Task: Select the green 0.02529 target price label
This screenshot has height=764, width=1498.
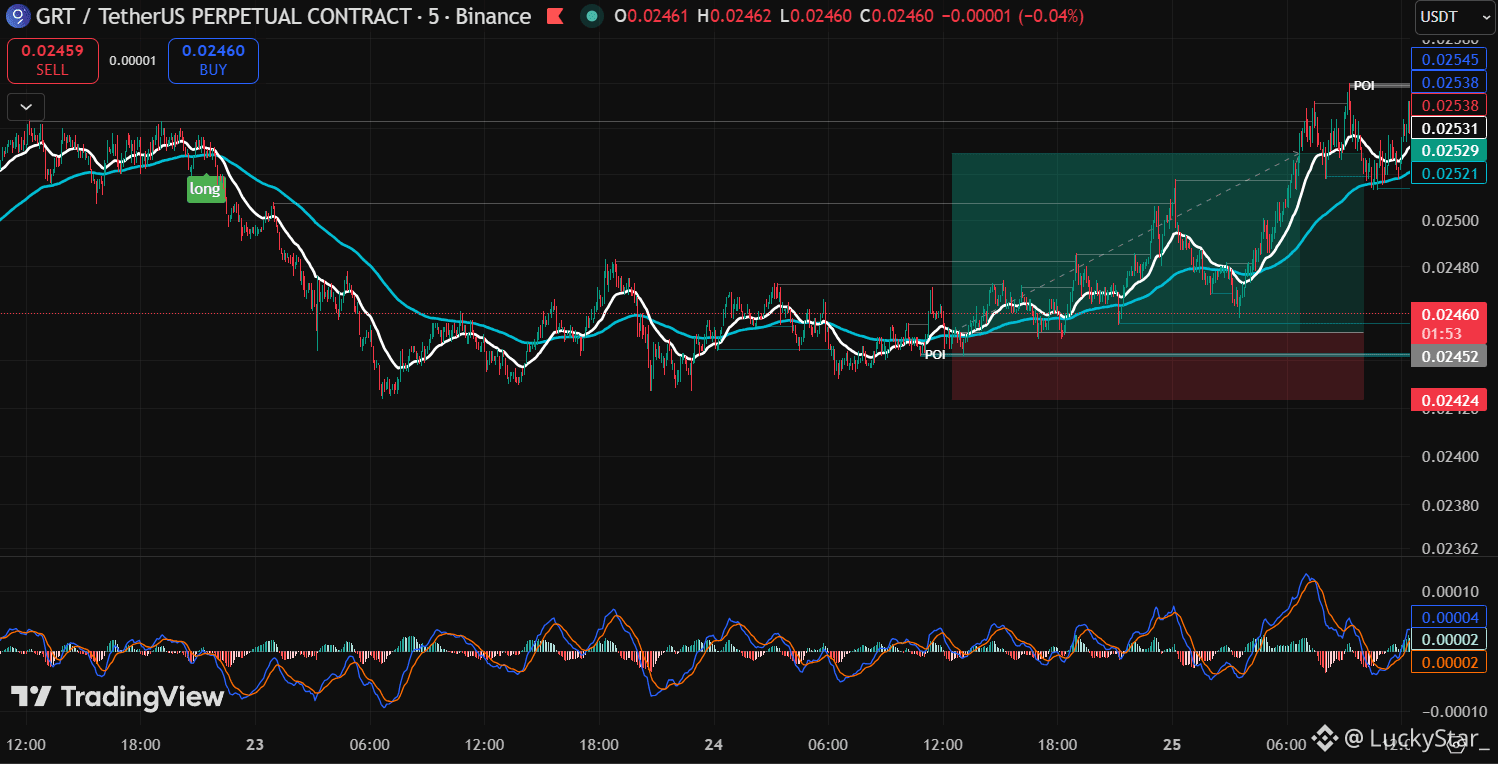Action: [1449, 150]
